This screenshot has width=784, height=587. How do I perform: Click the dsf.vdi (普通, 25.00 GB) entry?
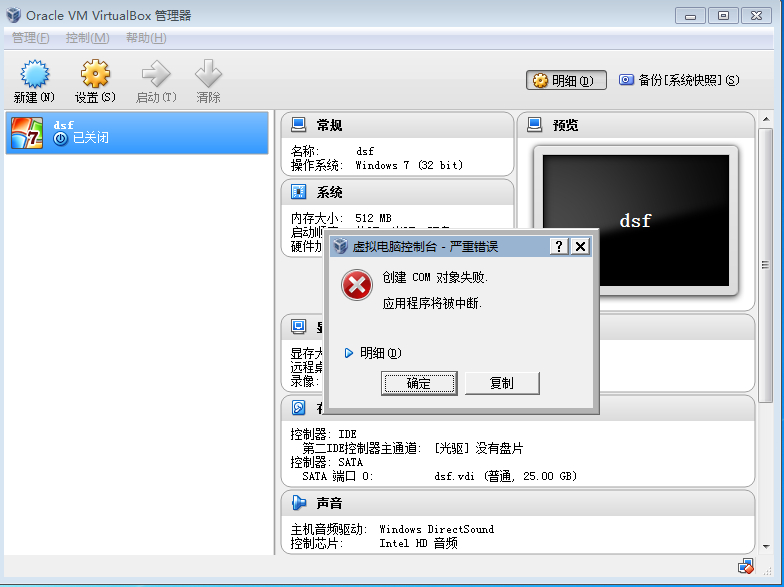click(506, 476)
